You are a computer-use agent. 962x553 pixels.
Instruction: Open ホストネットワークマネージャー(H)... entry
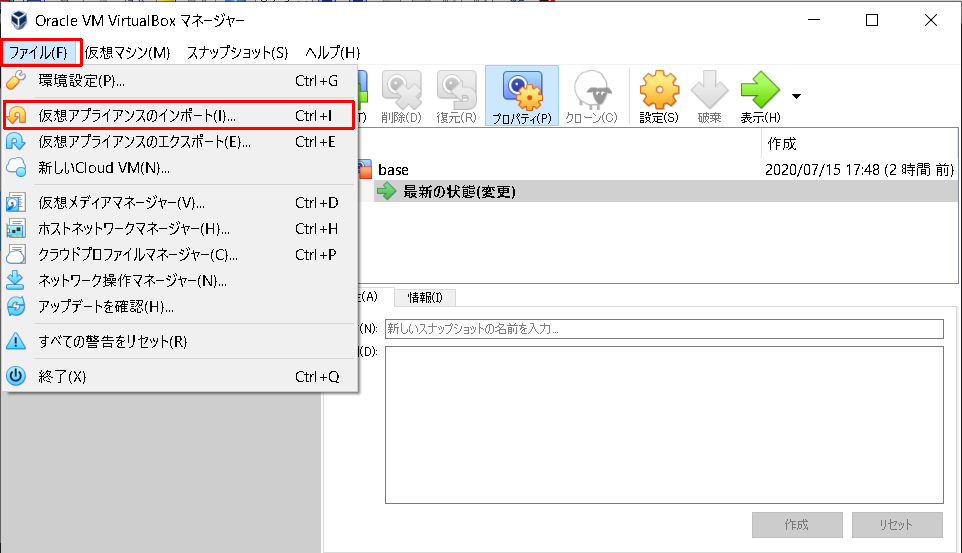tap(180, 228)
